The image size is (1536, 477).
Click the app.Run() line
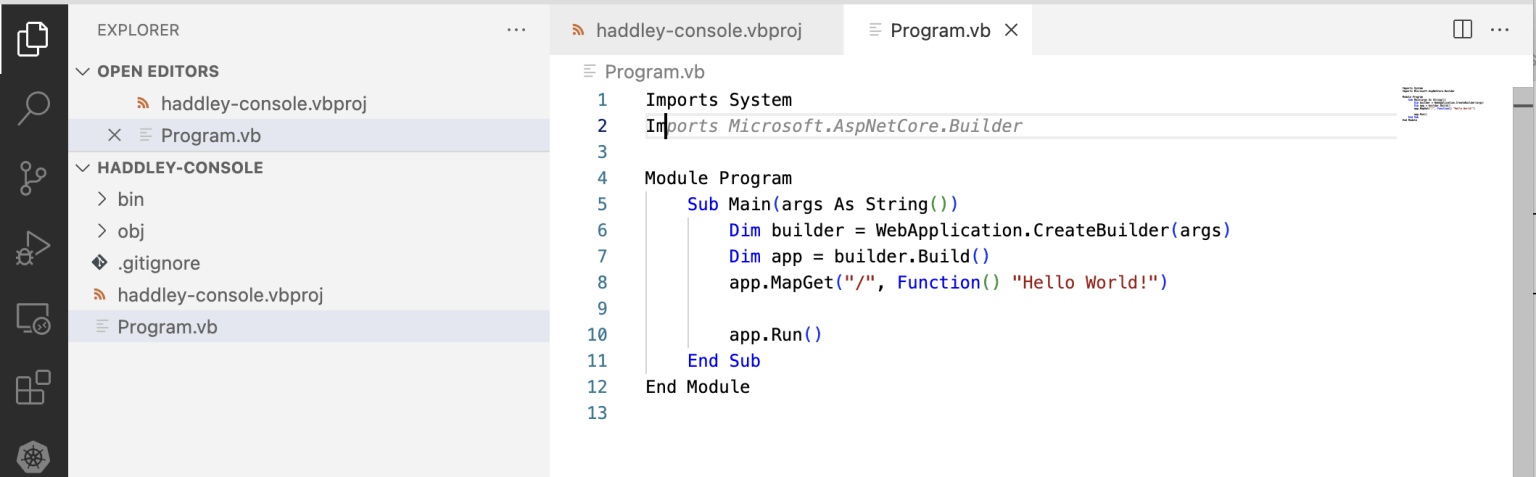(776, 334)
